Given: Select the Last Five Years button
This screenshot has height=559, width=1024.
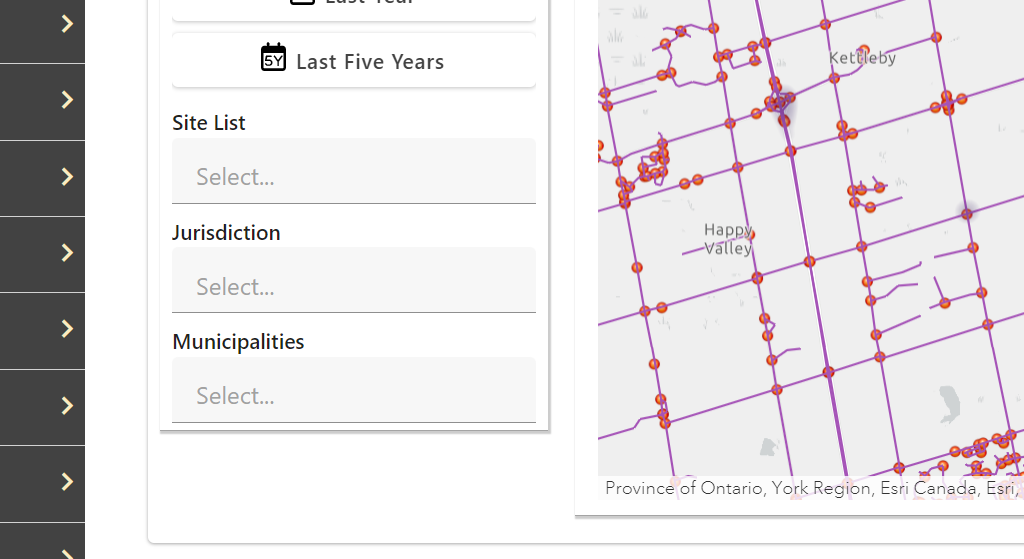Looking at the screenshot, I should pos(354,61).
